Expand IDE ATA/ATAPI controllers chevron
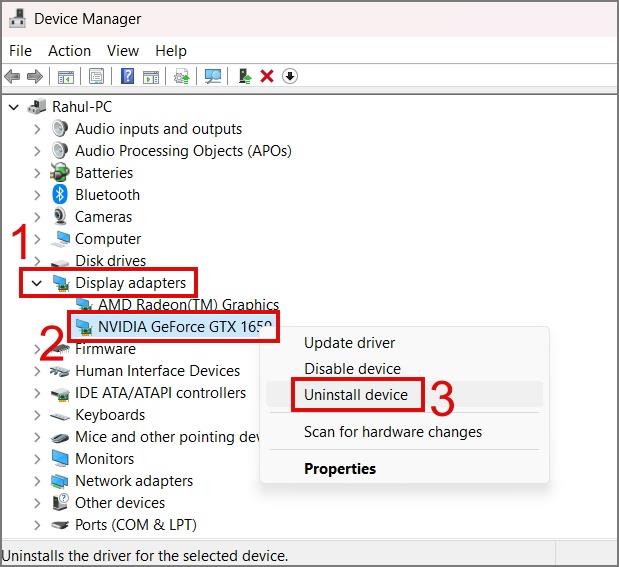The width and height of the screenshot is (619, 567). 37,393
